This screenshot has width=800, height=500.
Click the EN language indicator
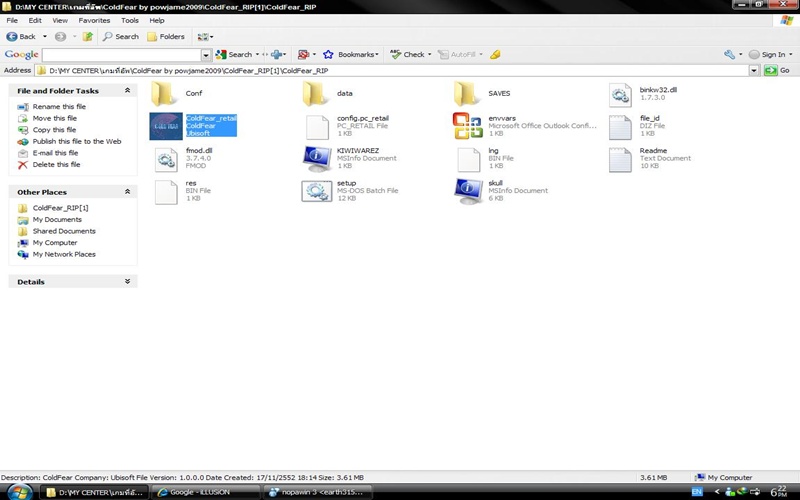(x=697, y=492)
